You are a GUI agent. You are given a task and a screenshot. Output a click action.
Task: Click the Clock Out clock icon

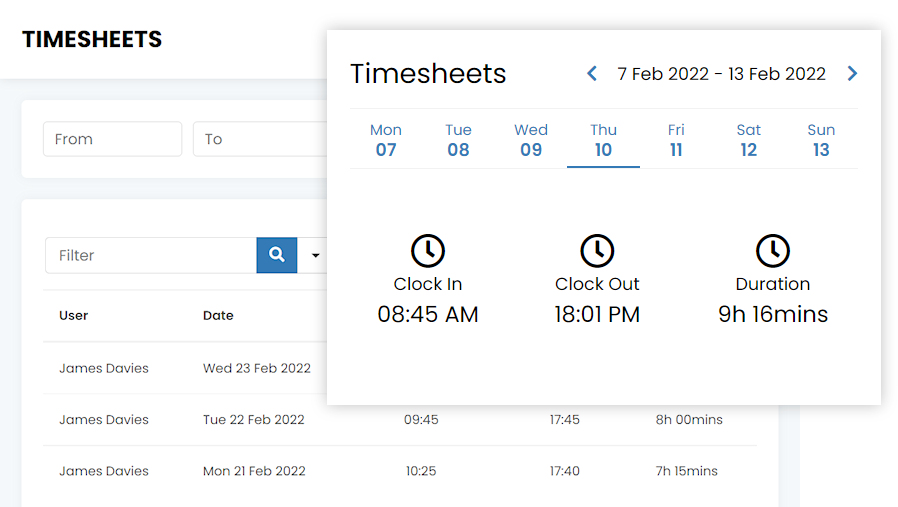[x=597, y=250]
